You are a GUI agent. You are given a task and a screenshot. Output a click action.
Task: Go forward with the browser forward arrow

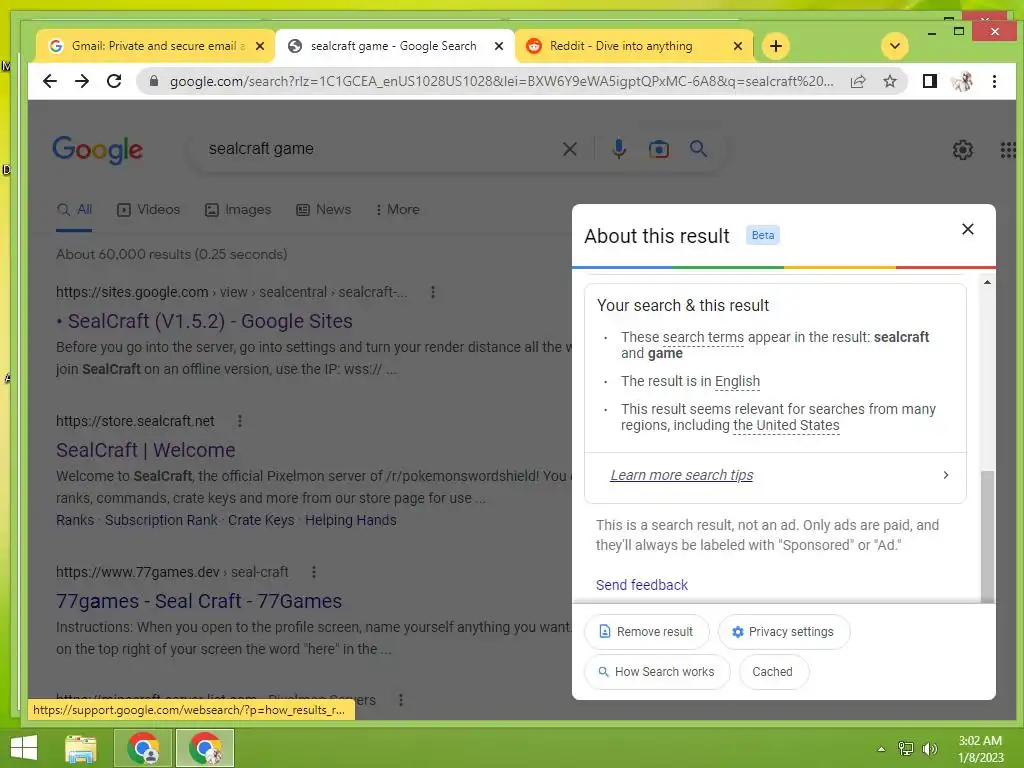point(82,81)
